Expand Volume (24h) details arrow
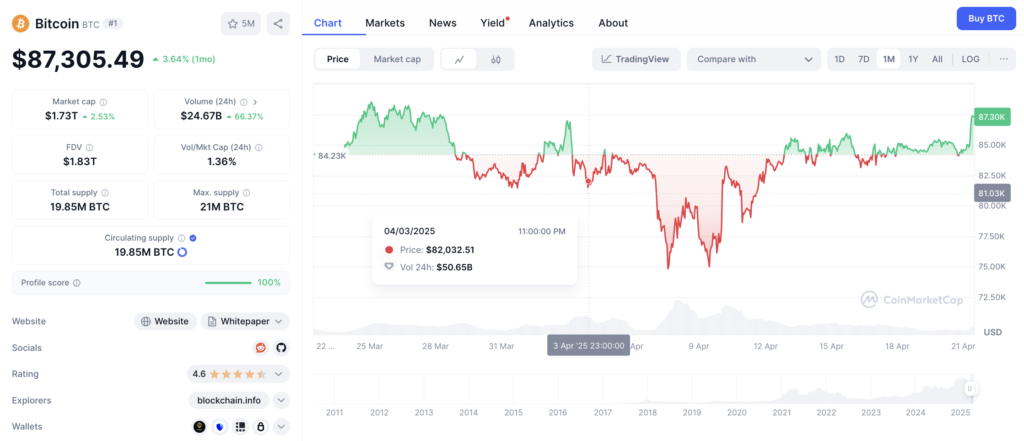This screenshot has width=1024, height=441. click(255, 102)
